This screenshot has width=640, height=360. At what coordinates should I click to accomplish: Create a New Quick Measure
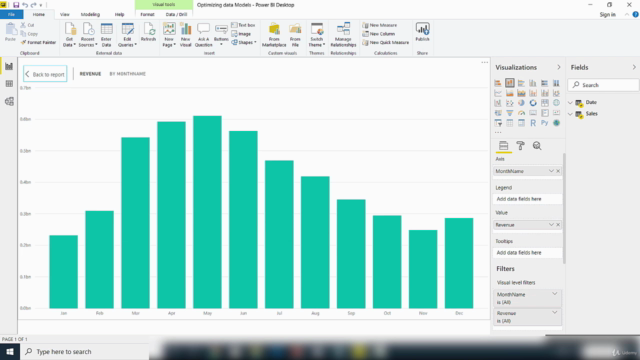tap(386, 42)
